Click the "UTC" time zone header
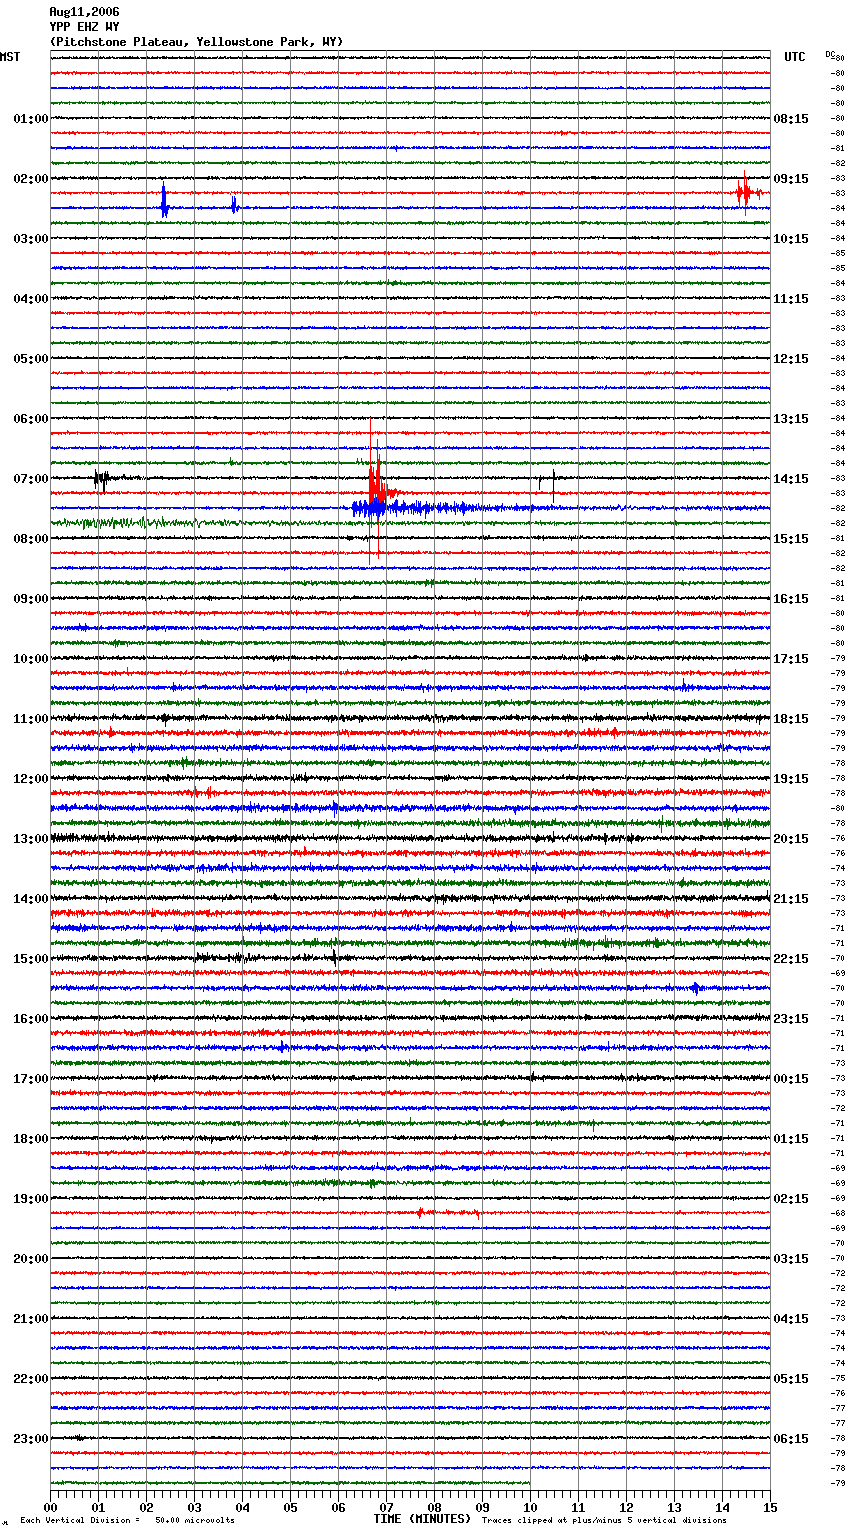Viewport: 850px width, 1534px height. click(x=794, y=57)
